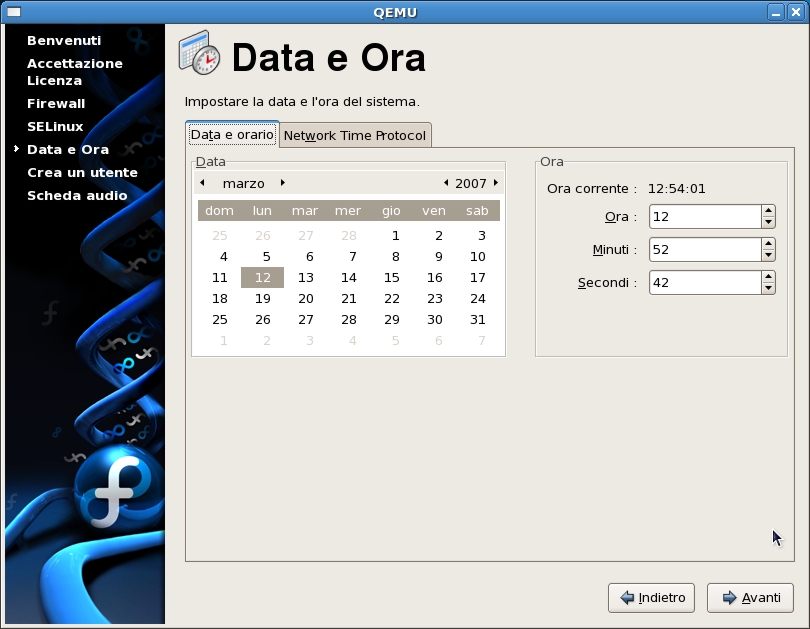Close the QEMU window
Screen dimensions: 810x629
(796, 12)
